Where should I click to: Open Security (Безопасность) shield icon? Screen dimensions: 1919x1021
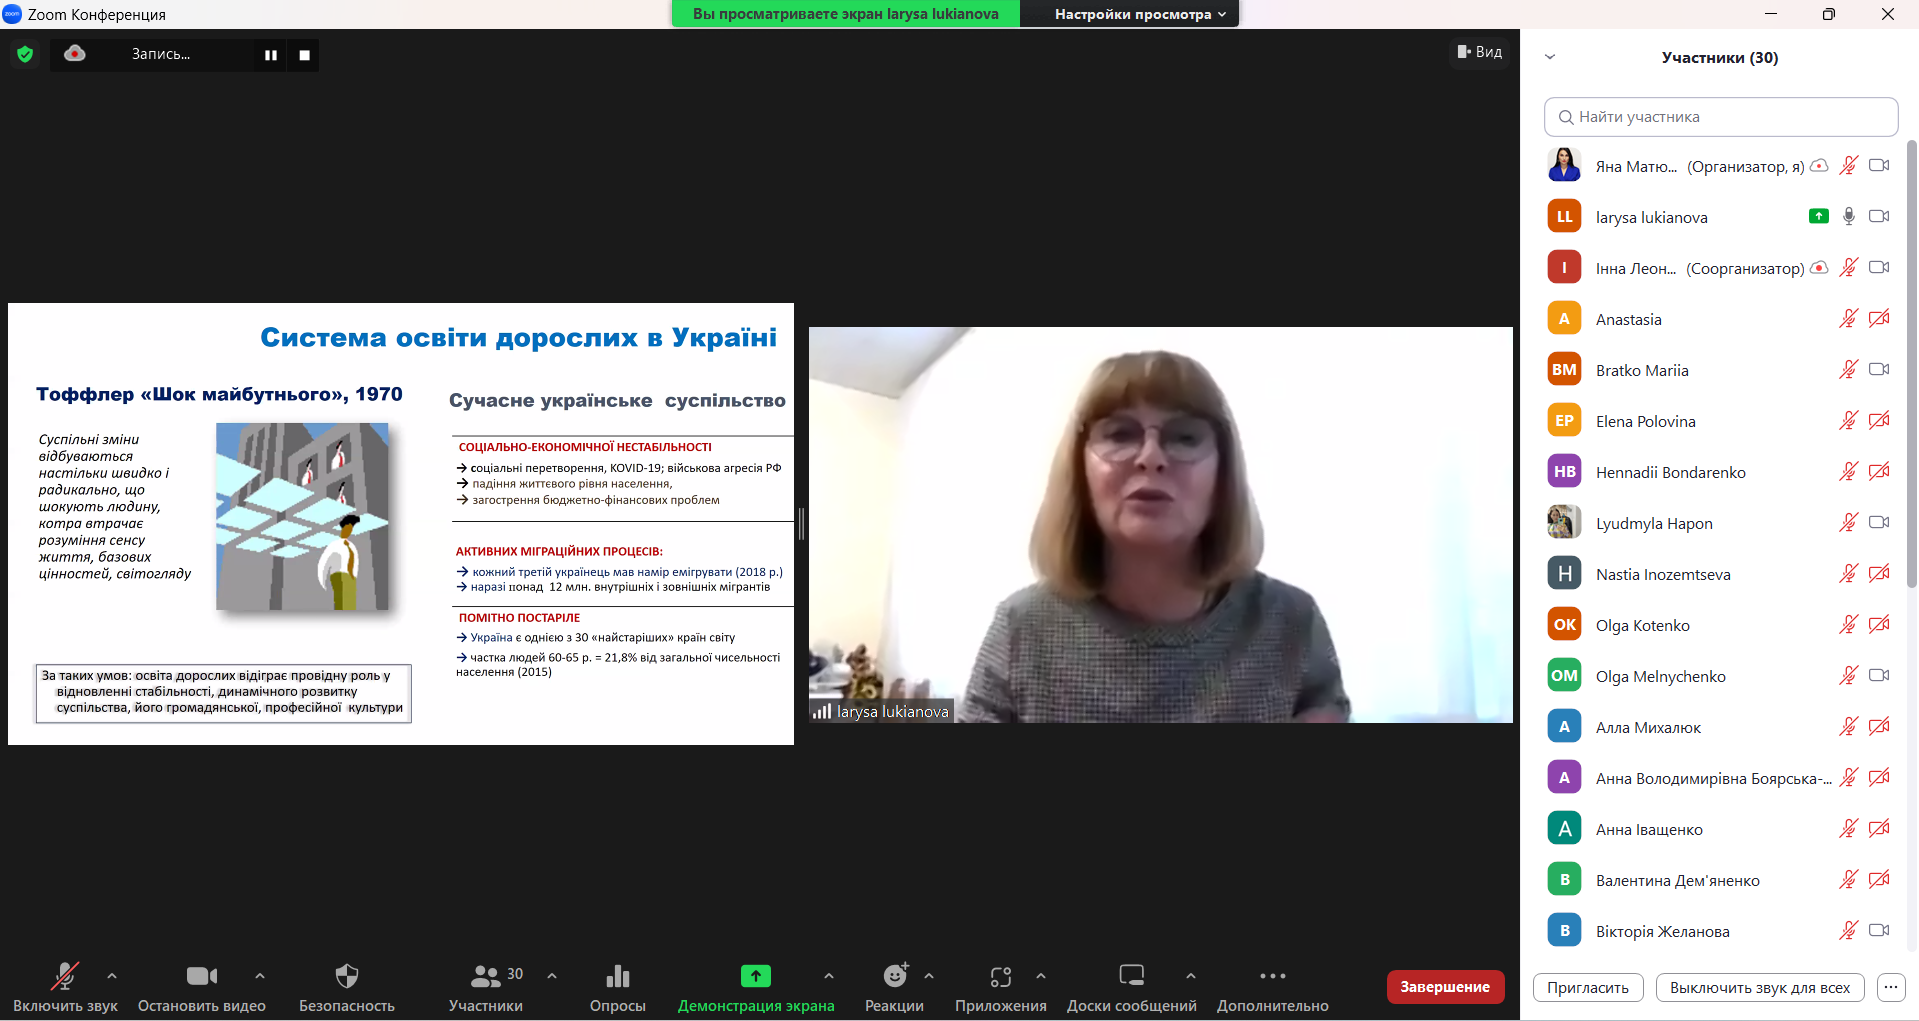tap(346, 976)
